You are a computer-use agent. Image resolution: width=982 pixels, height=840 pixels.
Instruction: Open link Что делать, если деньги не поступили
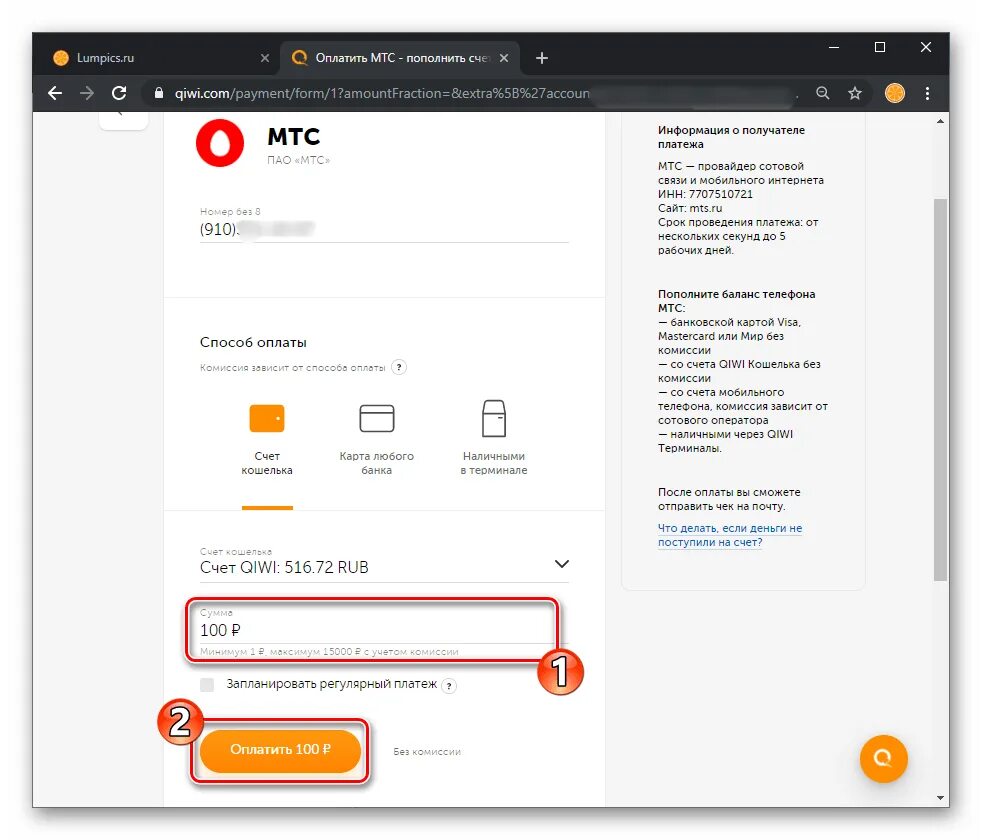pyautogui.click(x=730, y=535)
